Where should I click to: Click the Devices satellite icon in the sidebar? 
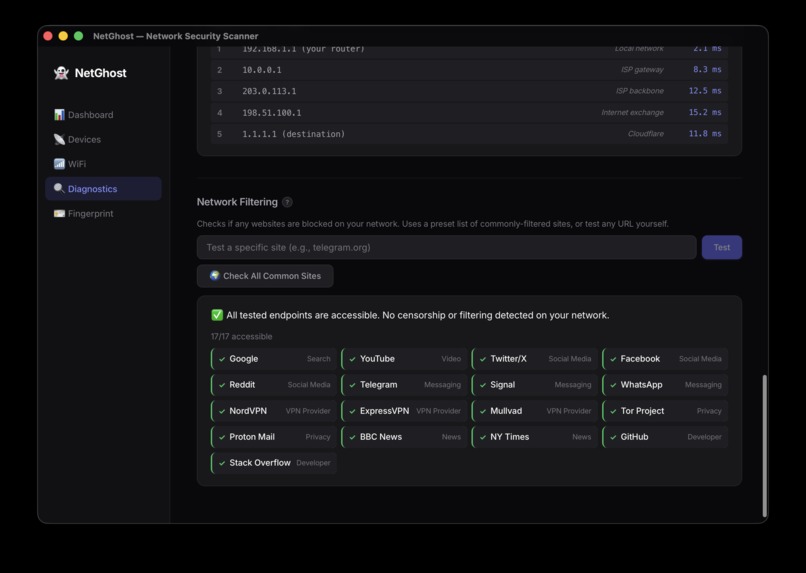point(59,139)
